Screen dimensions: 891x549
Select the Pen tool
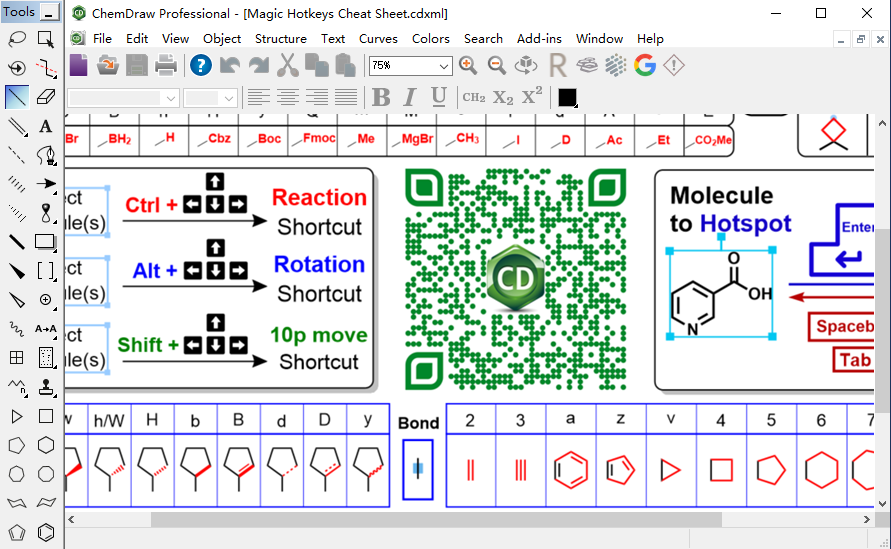click(45, 155)
